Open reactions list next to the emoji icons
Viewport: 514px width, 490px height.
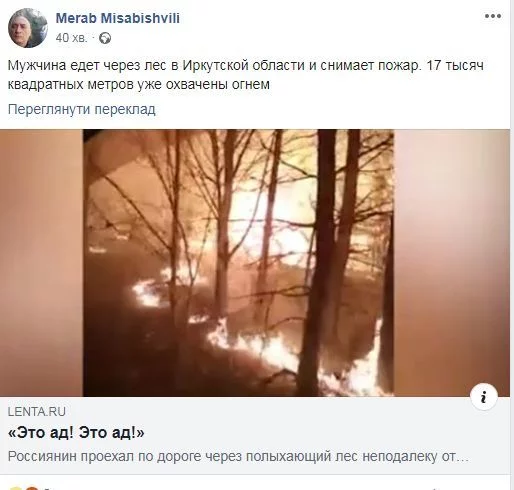pos(46,489)
